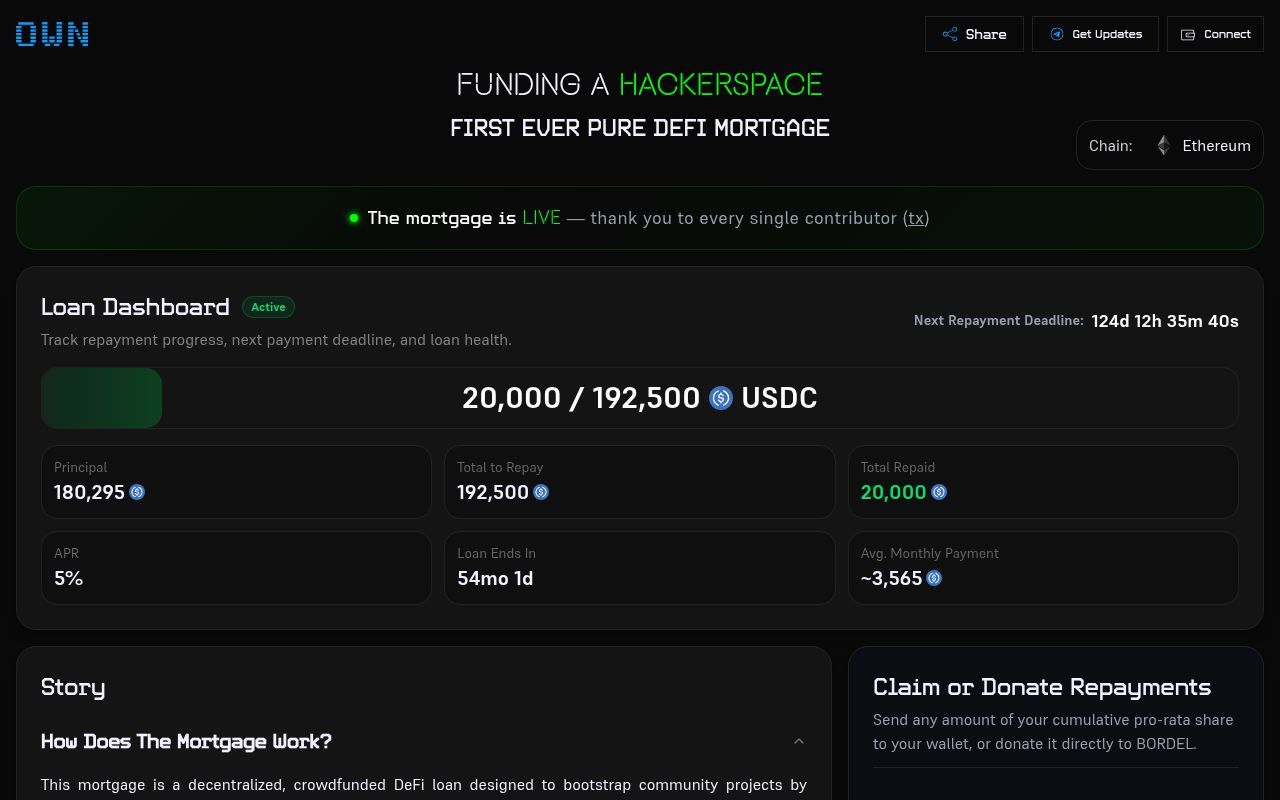Click the Total Repaid 20,000 amount

[x=893, y=492]
